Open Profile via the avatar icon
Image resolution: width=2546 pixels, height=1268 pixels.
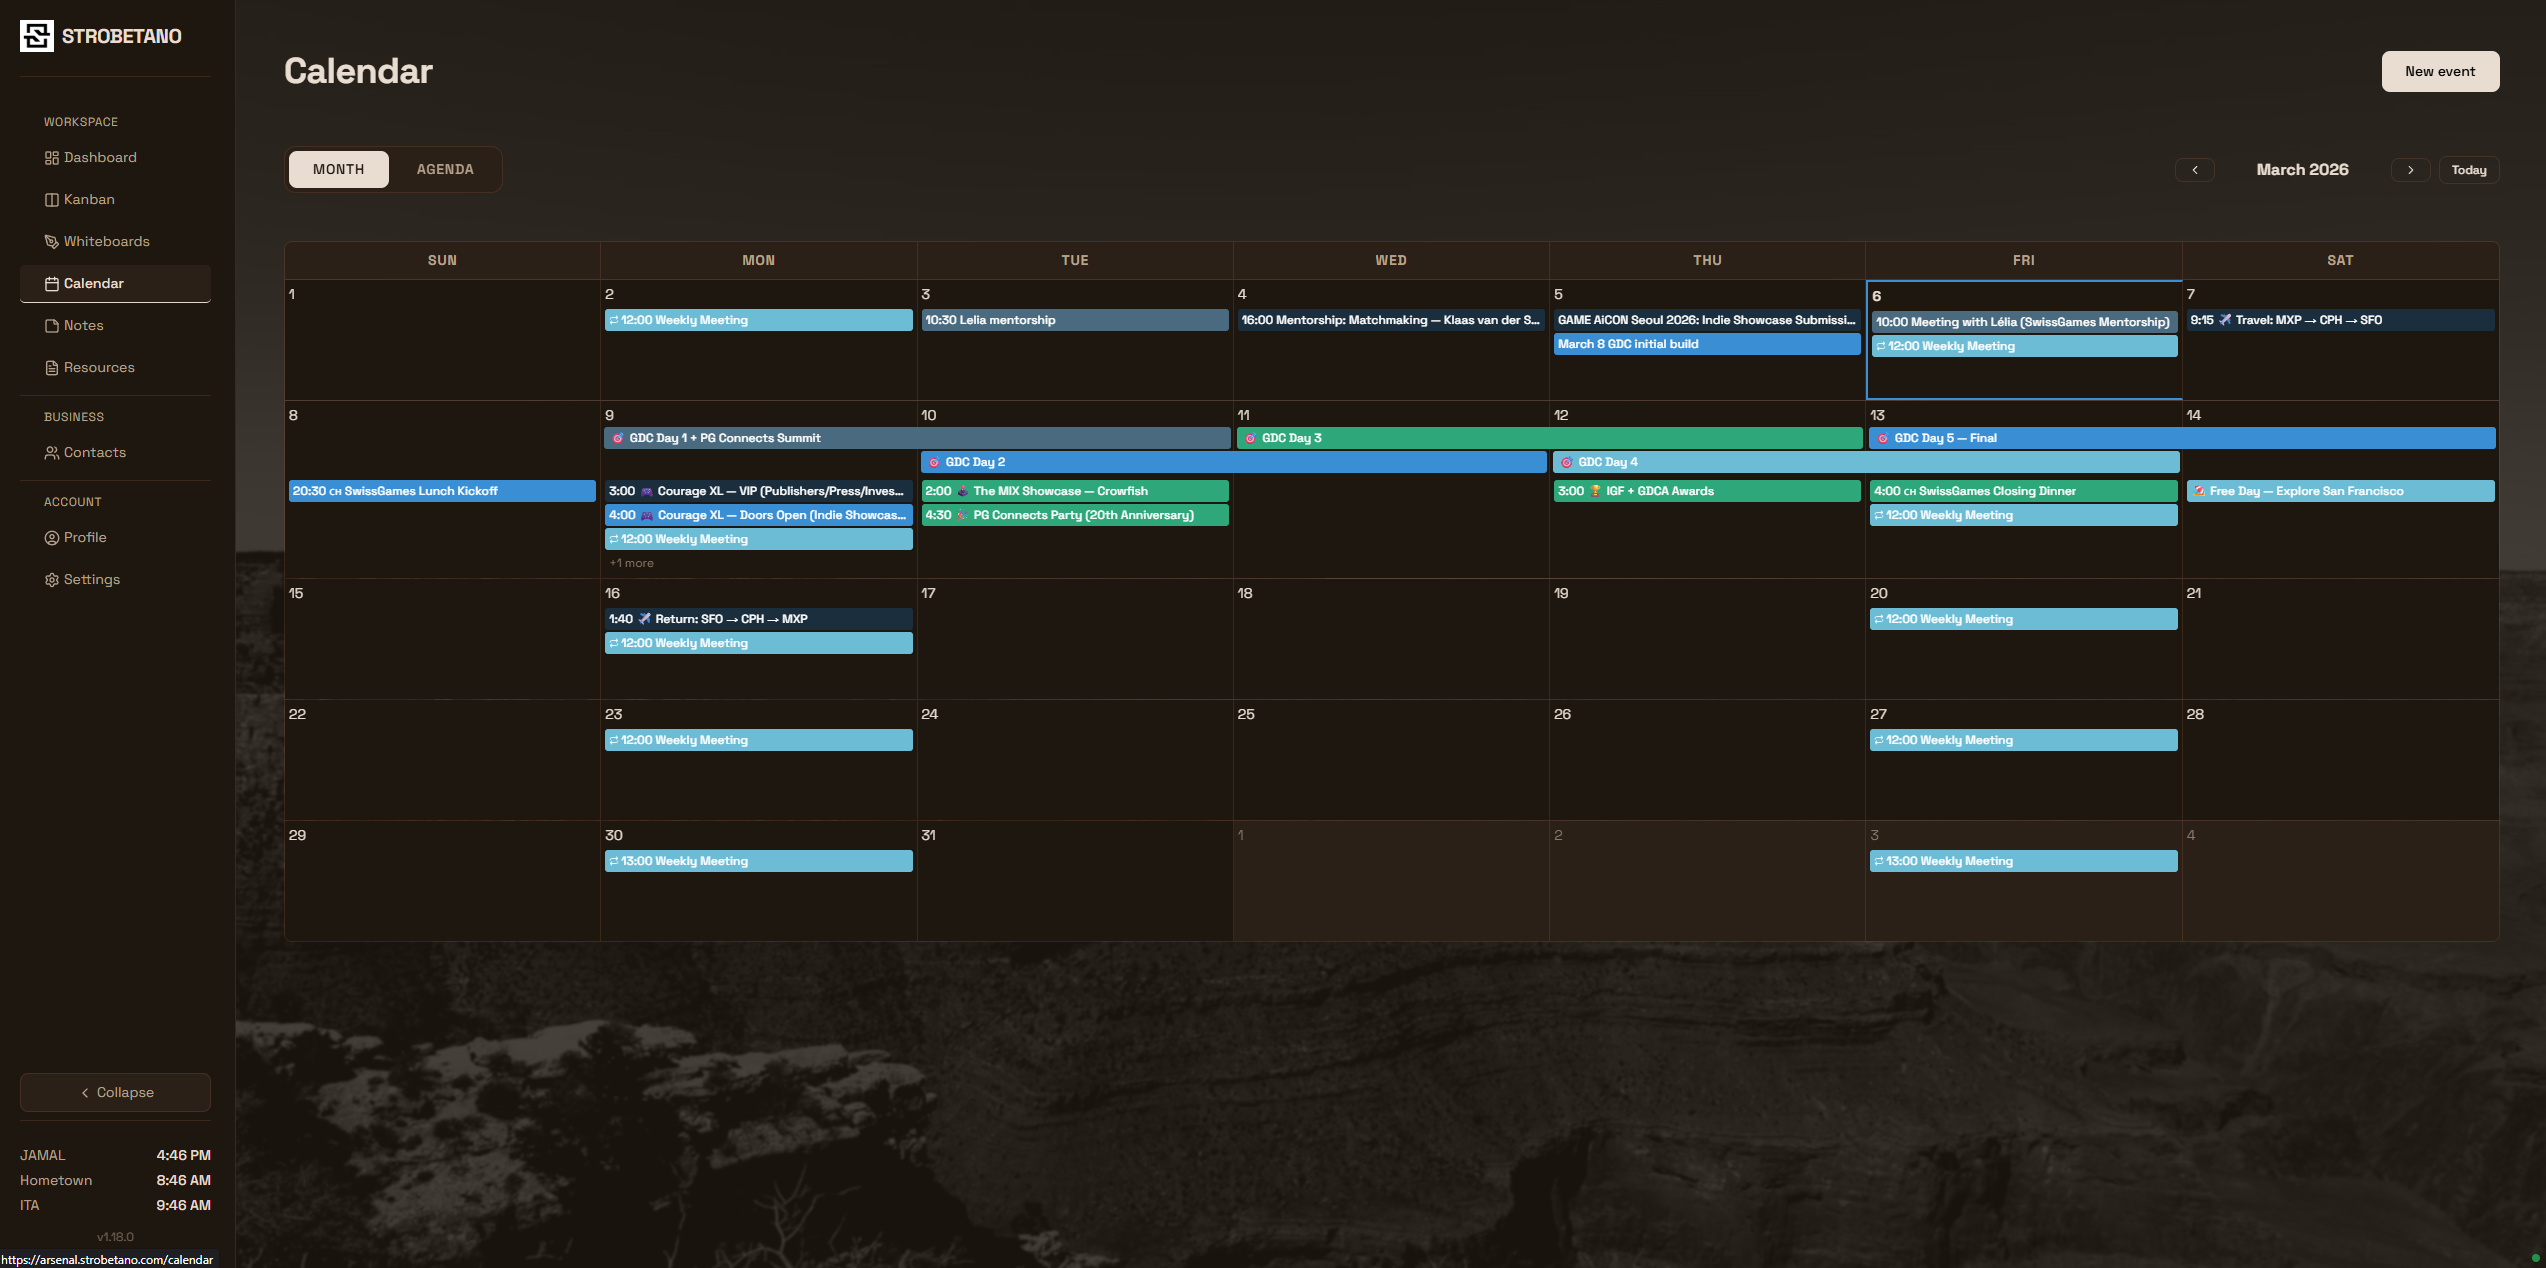click(51, 537)
